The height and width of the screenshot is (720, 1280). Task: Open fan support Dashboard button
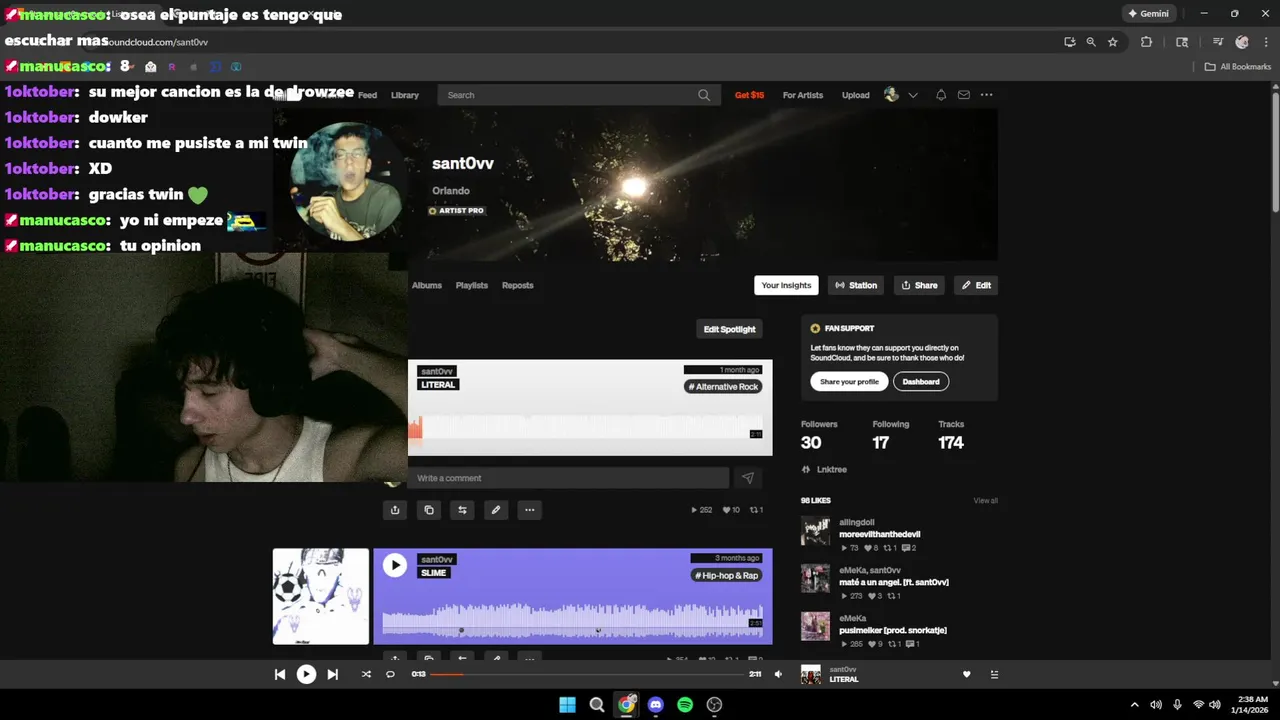click(x=921, y=381)
